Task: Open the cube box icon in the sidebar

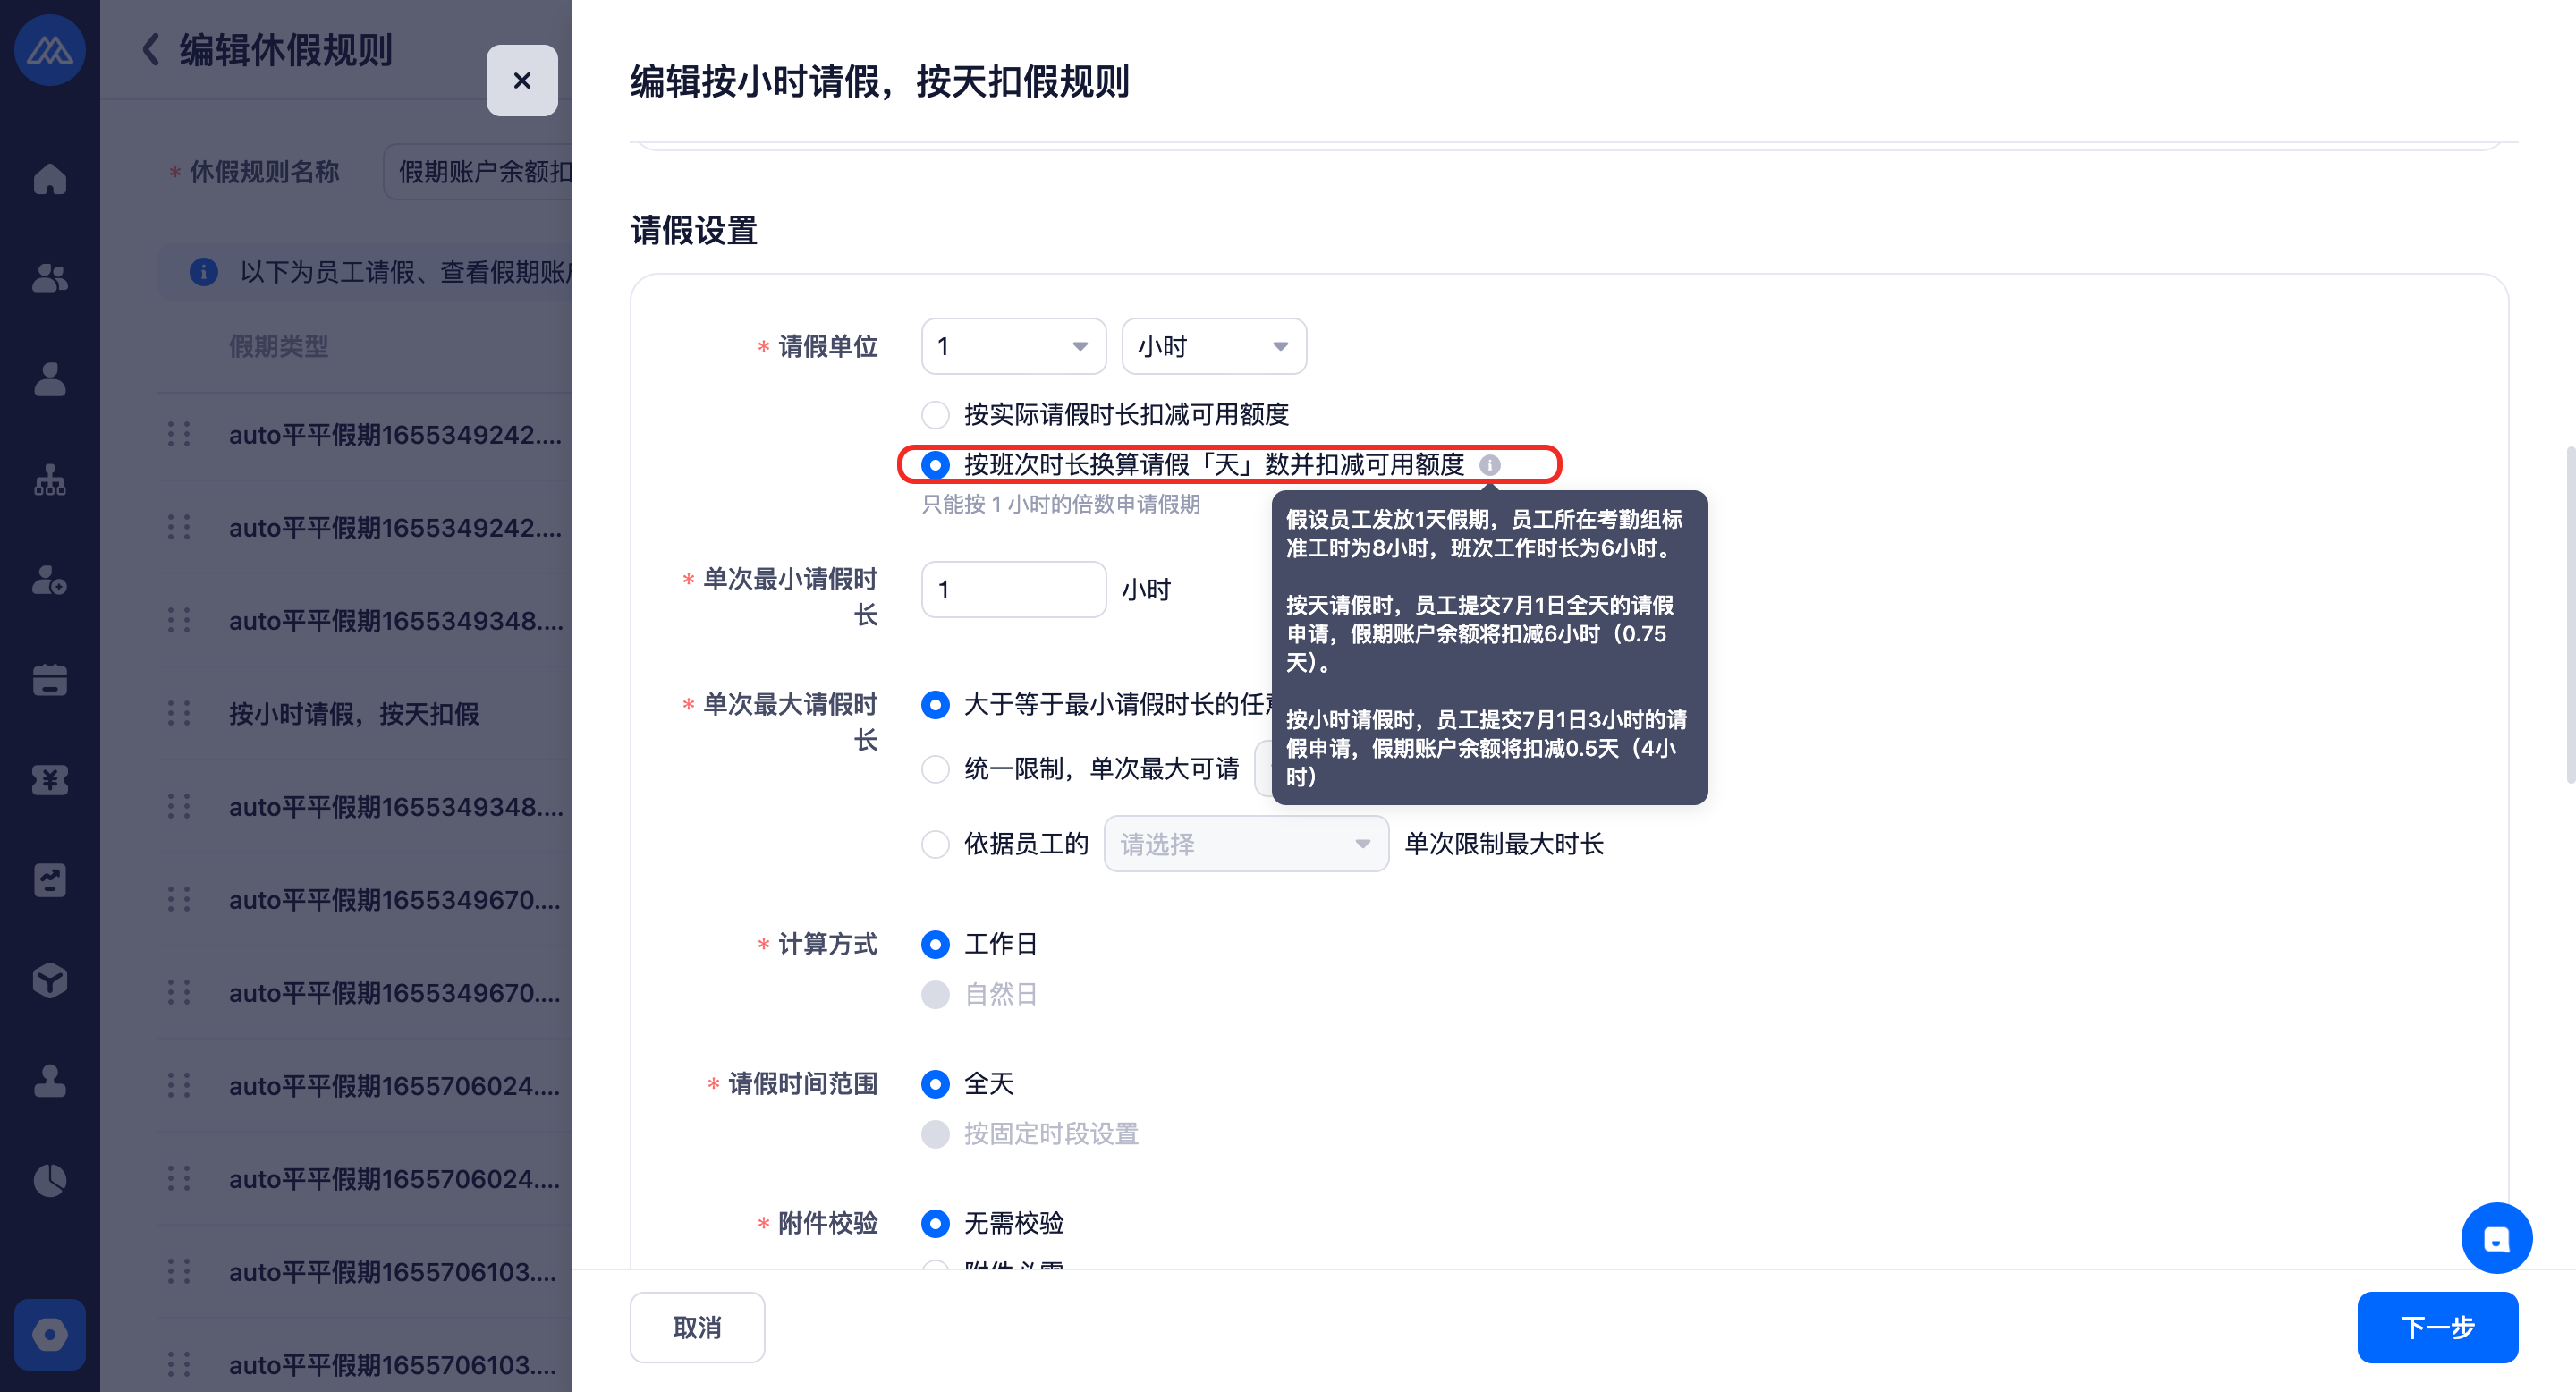Action: [49, 981]
